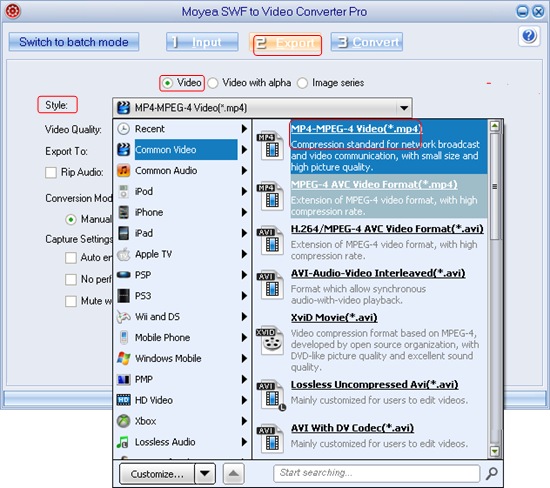Click the Recent clock icon
This screenshot has height=488, width=550.
[x=123, y=129]
